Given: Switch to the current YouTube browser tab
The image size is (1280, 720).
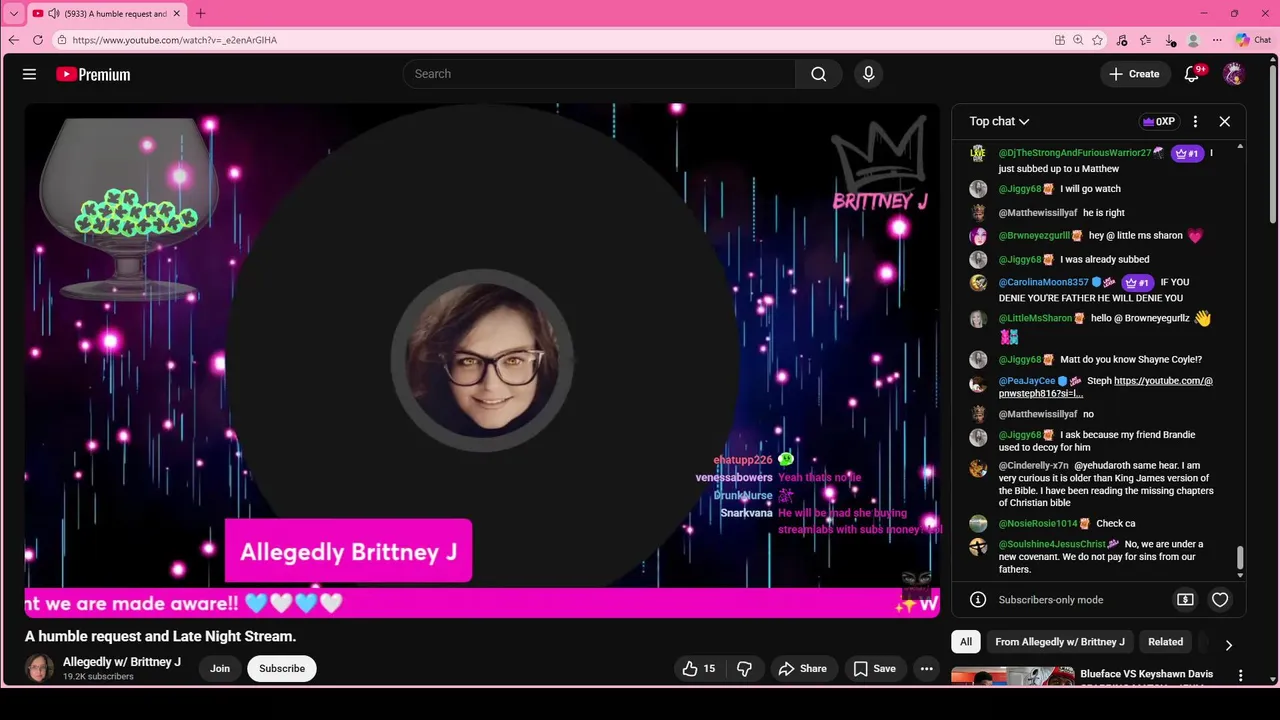Looking at the screenshot, I should point(105,14).
